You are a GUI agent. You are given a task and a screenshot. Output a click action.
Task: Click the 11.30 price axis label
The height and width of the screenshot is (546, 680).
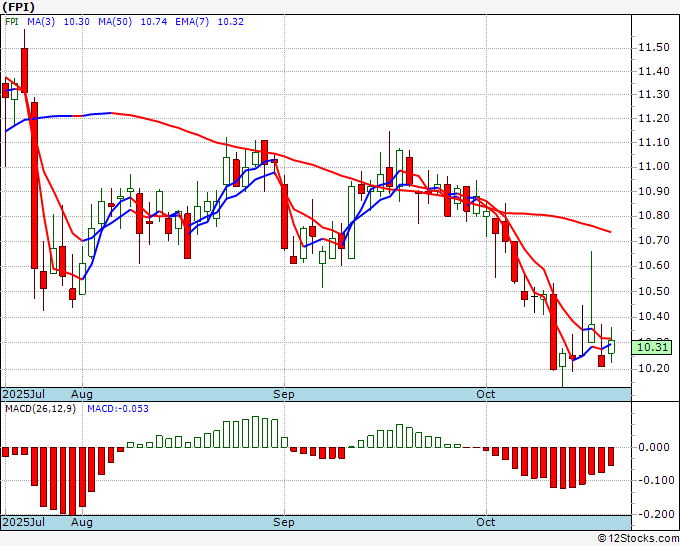(654, 95)
